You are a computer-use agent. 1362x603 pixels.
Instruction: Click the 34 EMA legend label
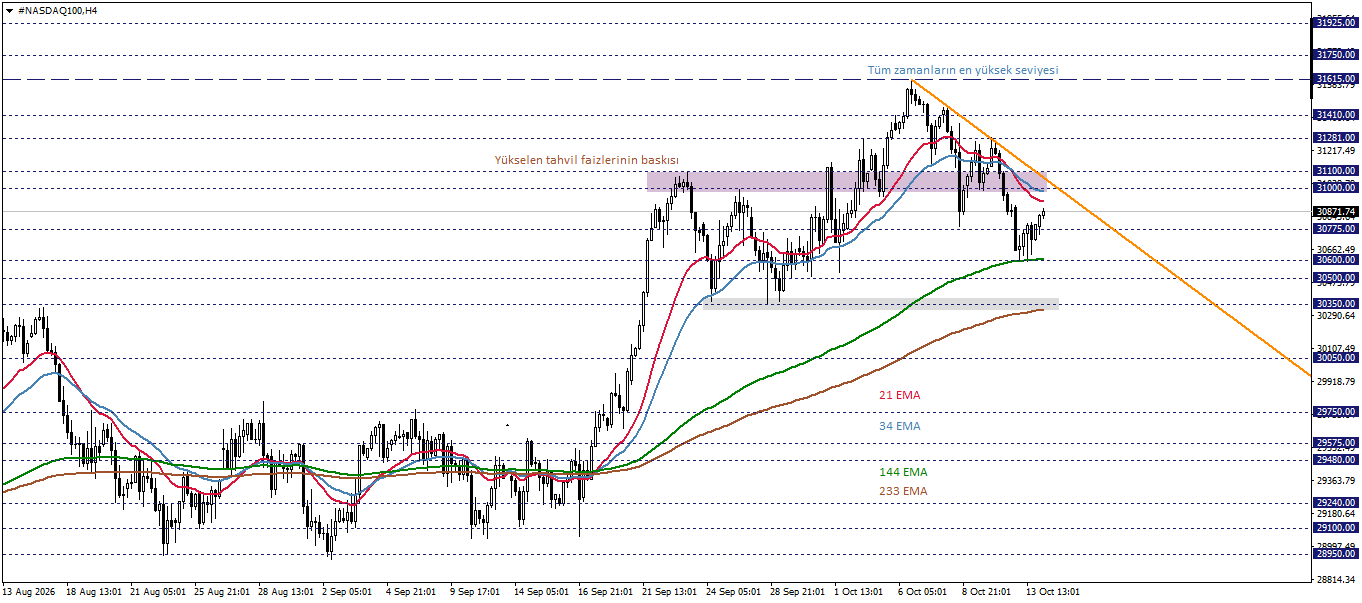pos(900,426)
